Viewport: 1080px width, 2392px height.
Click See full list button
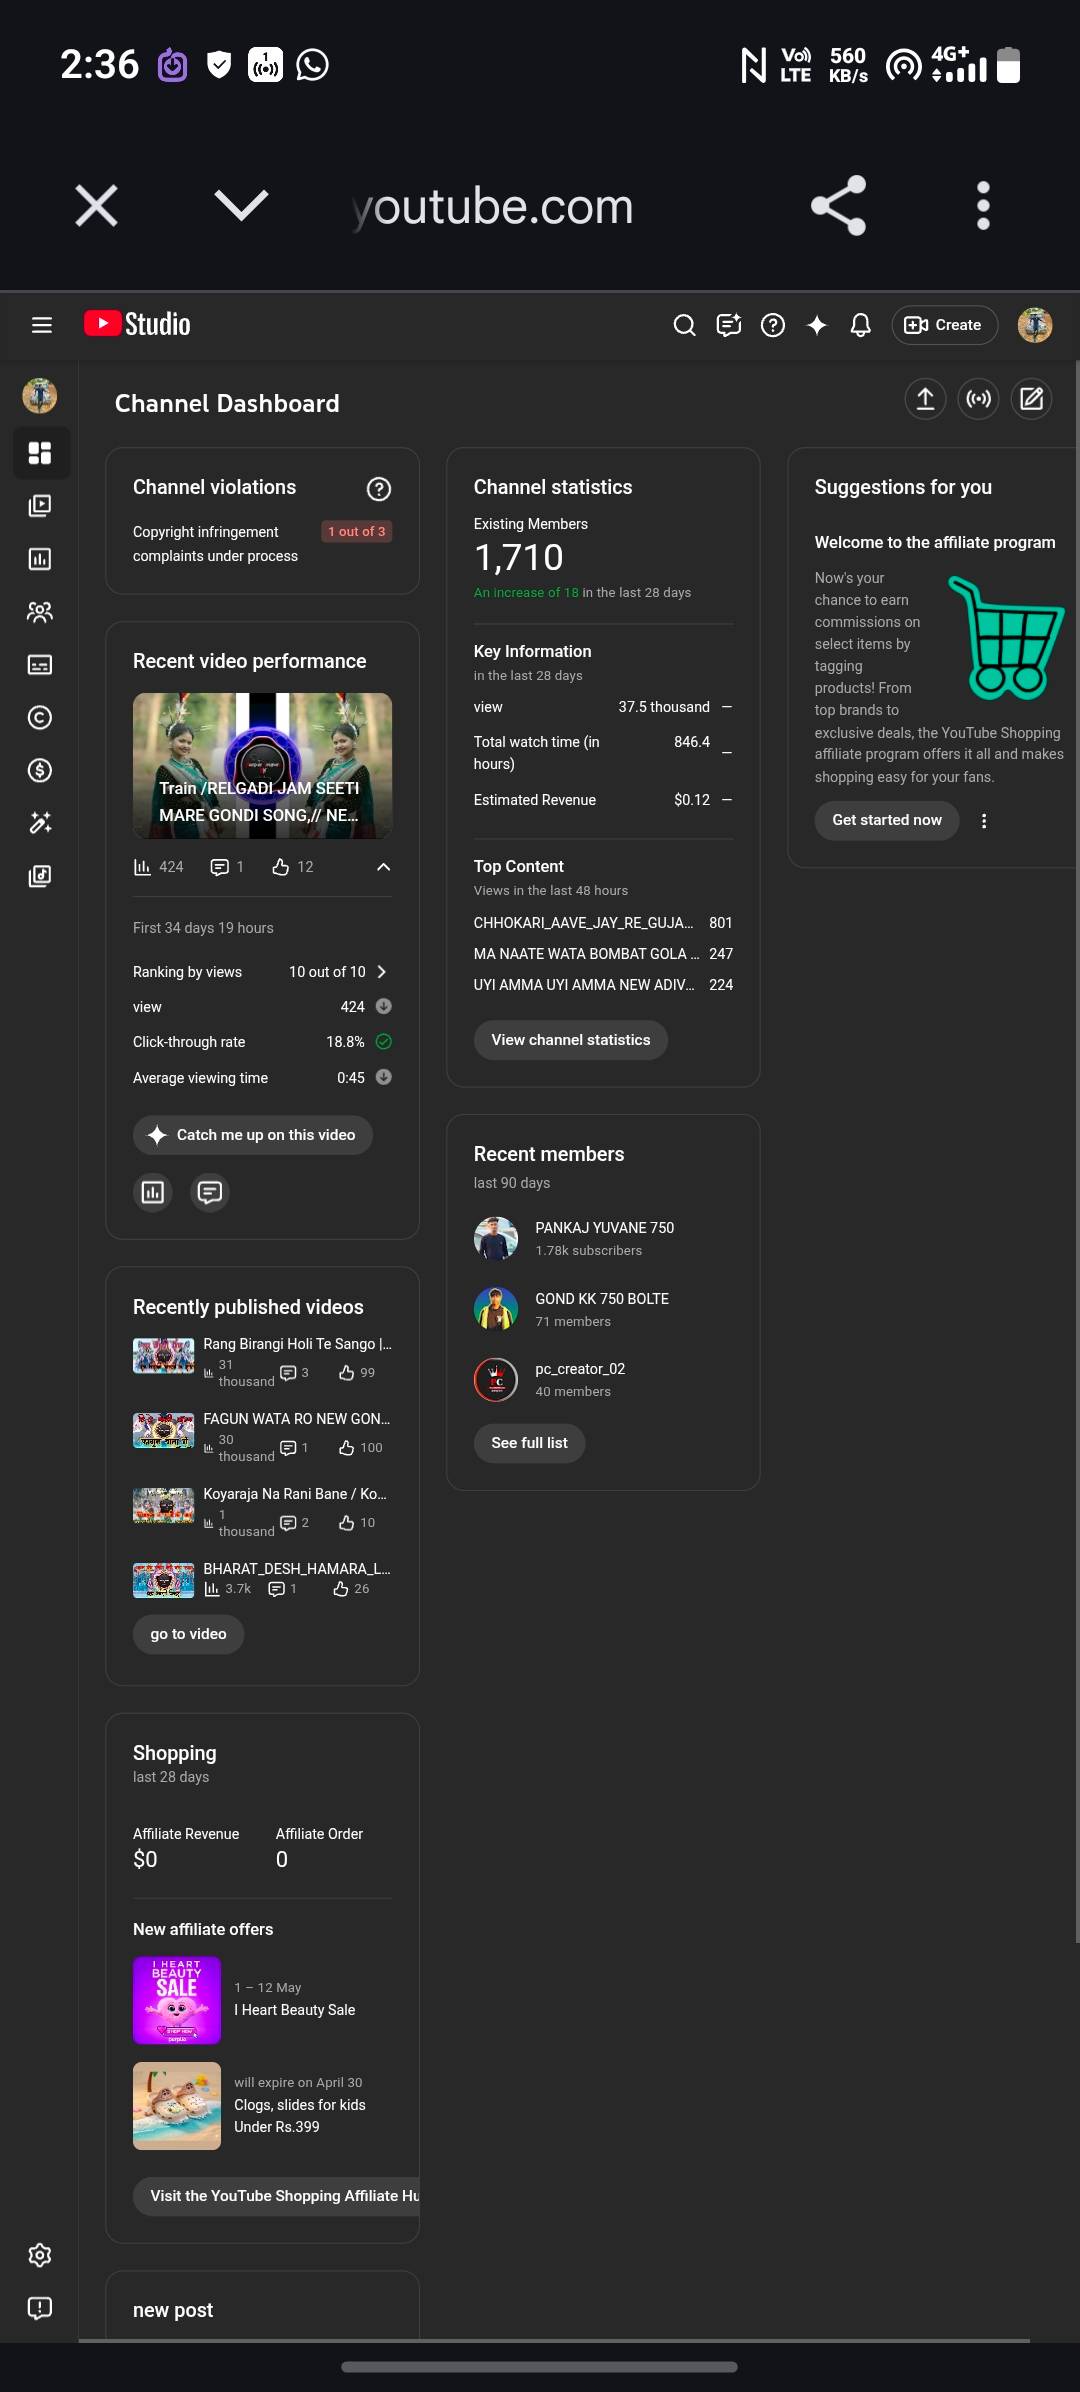(x=529, y=1443)
